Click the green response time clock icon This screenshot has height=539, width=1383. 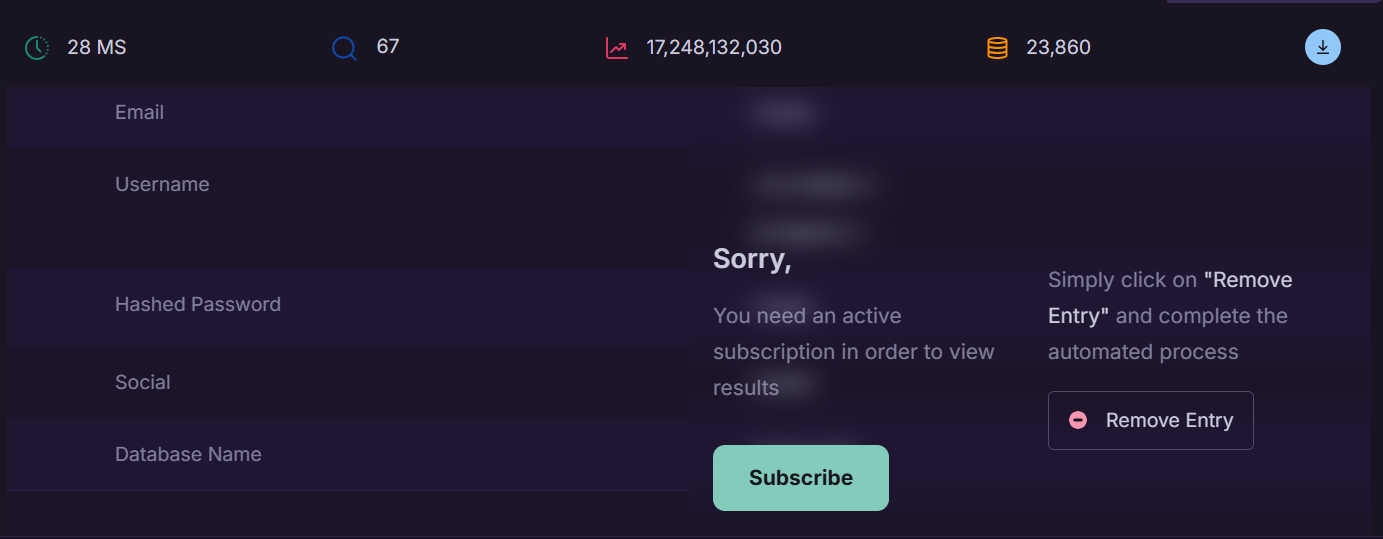pyautogui.click(x=37, y=48)
